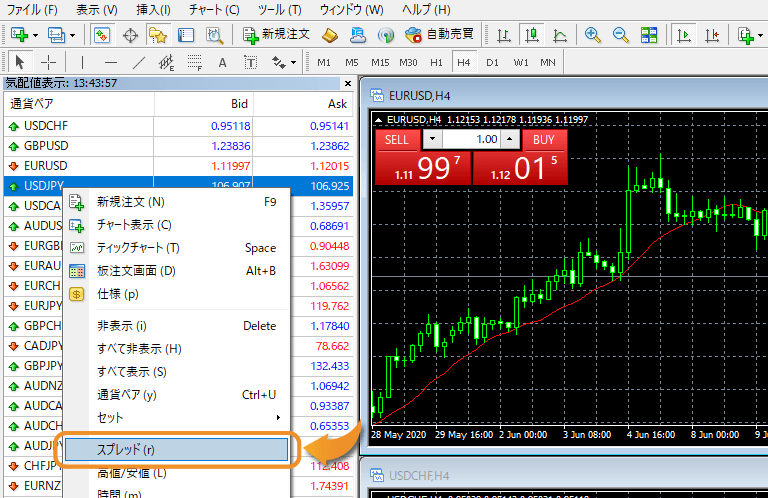Open the new chart dropdown arrow
This screenshot has width=768, height=498.
(36, 35)
